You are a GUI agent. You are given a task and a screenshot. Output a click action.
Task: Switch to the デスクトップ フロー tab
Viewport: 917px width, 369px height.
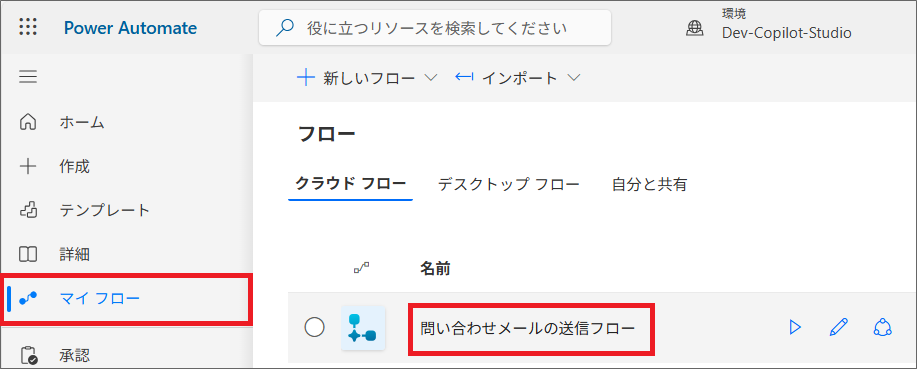pyautogui.click(x=509, y=185)
